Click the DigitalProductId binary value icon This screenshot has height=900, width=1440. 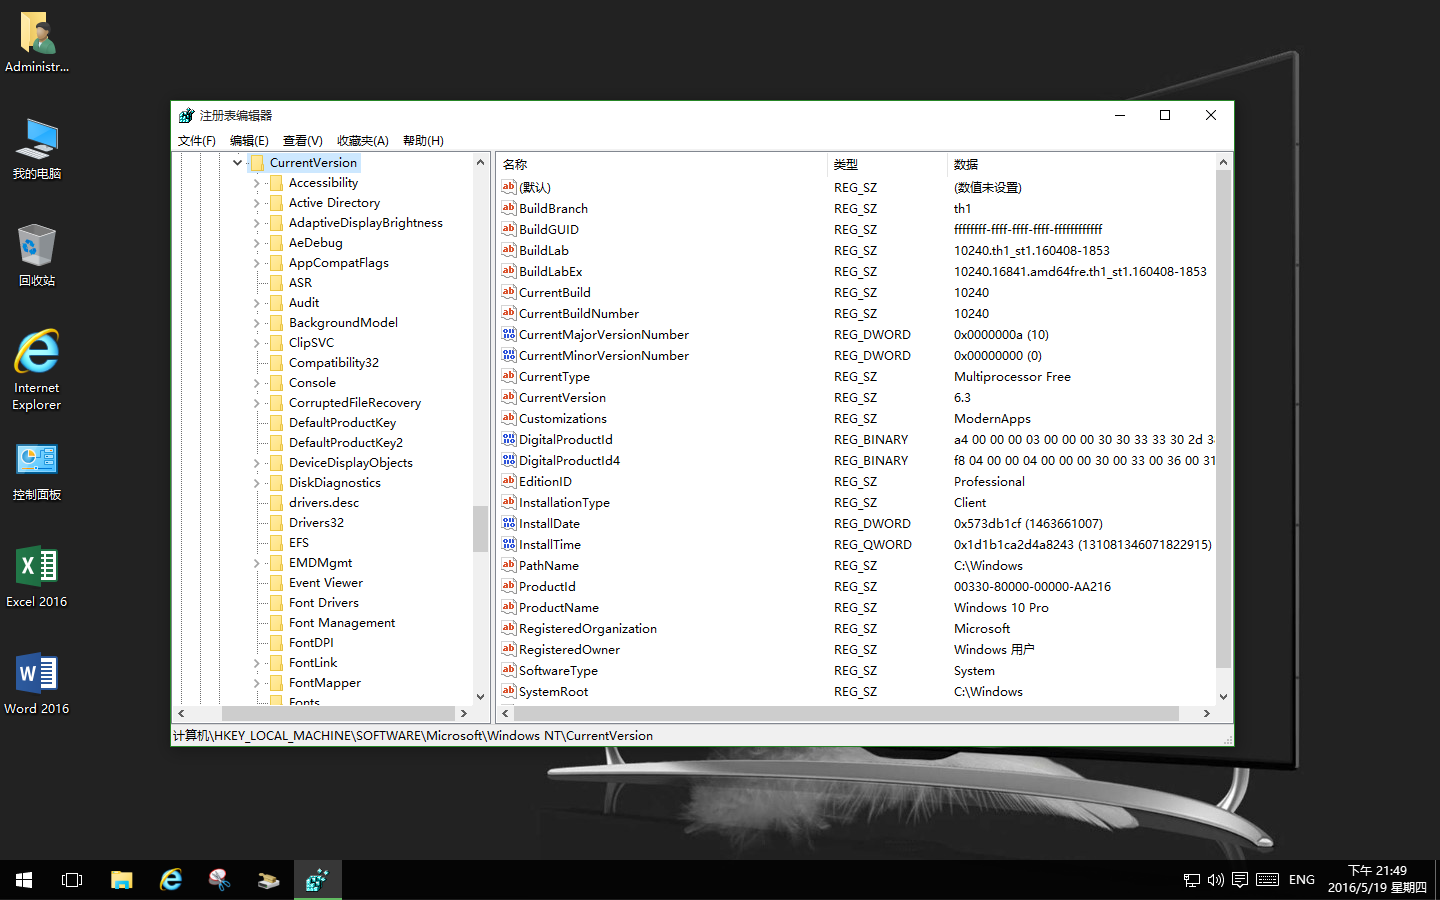pyautogui.click(x=508, y=439)
